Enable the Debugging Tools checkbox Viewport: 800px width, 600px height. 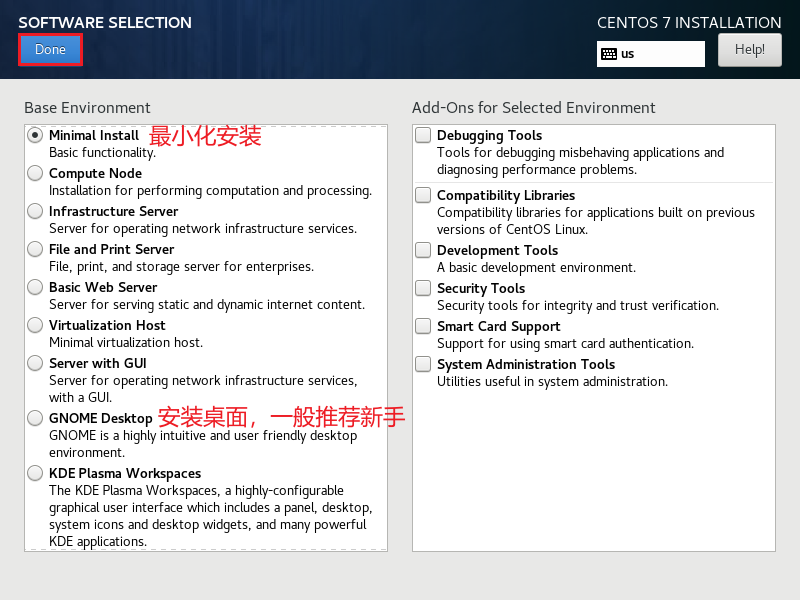pos(423,135)
